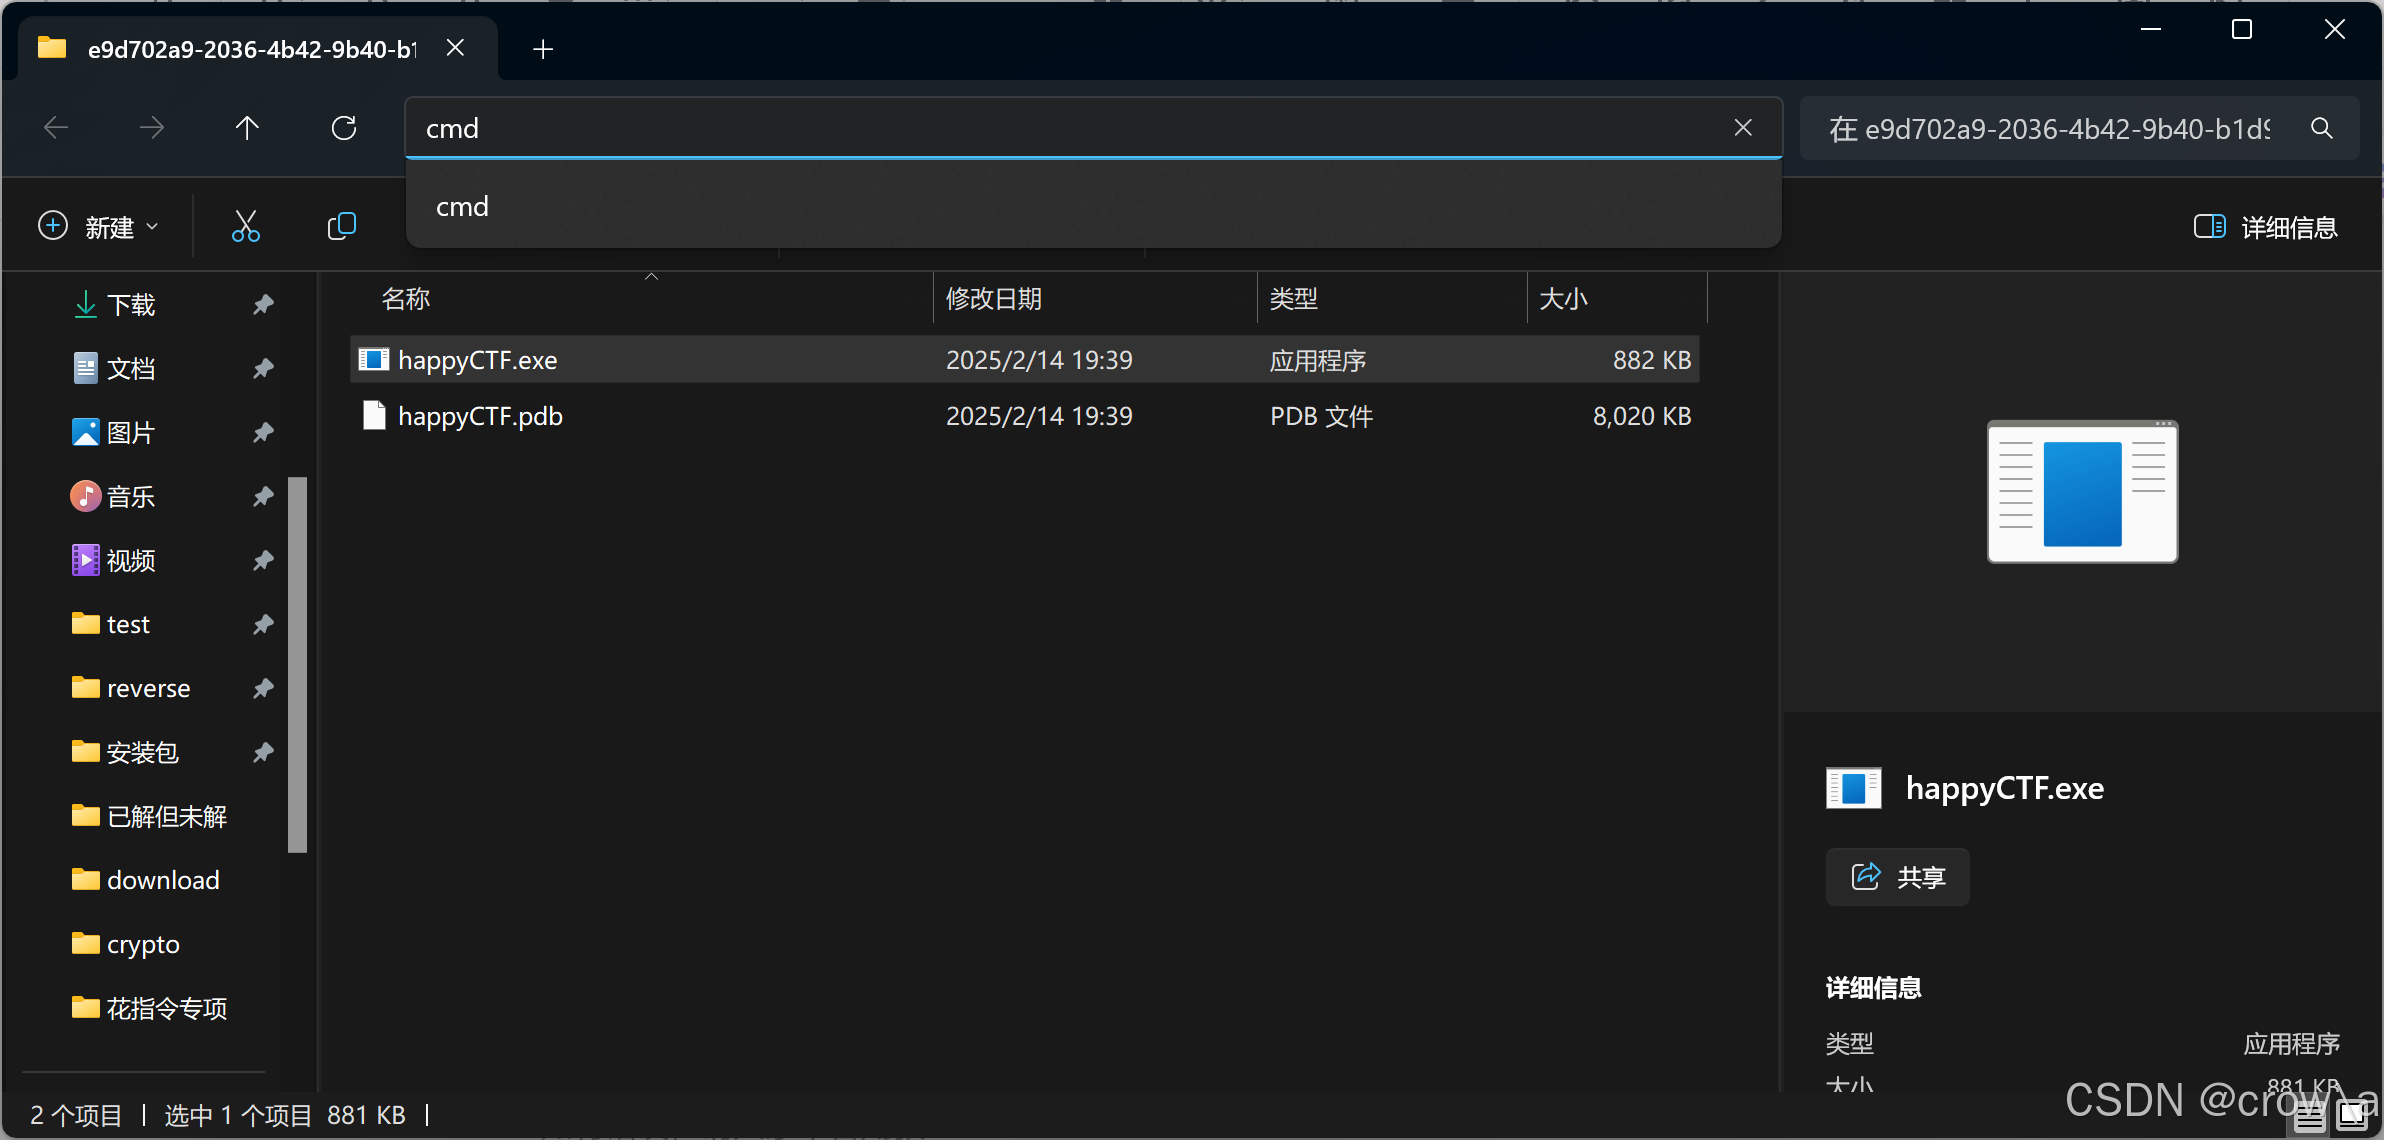2384x1140 pixels.
Task: Close the current folder tab
Action: [x=455, y=48]
